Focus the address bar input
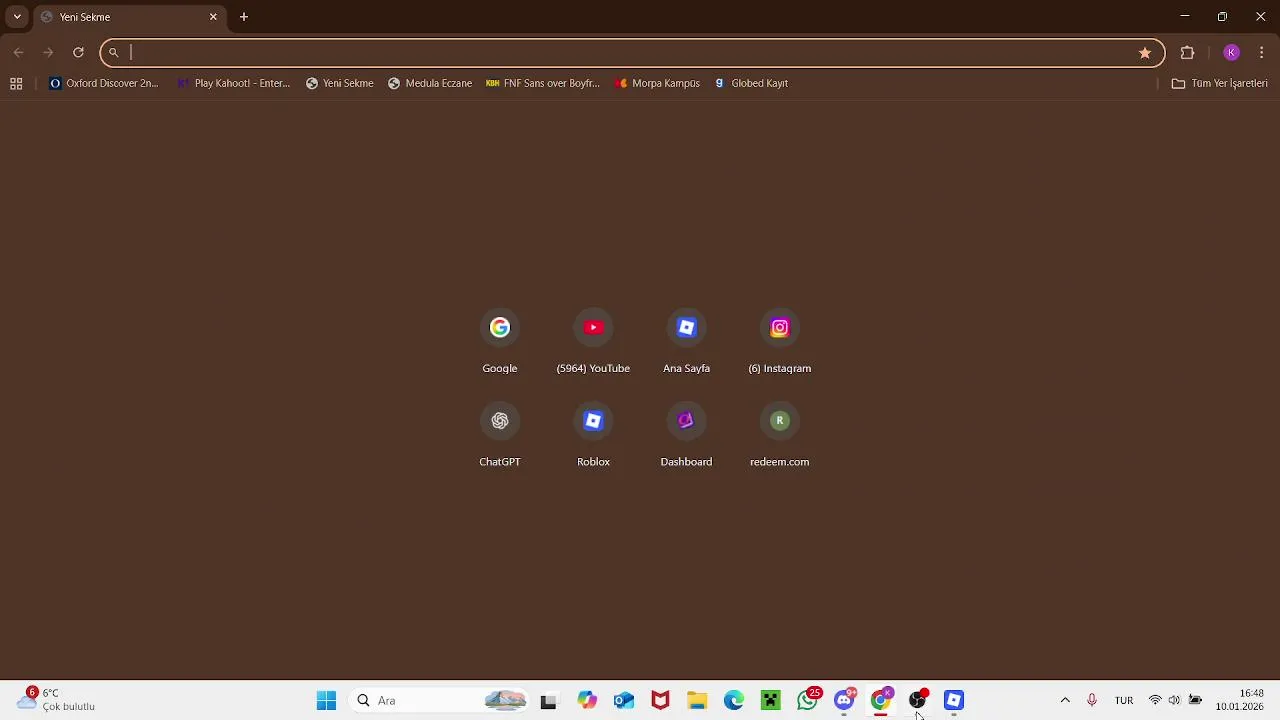This screenshot has height=720, width=1280. coord(630,53)
